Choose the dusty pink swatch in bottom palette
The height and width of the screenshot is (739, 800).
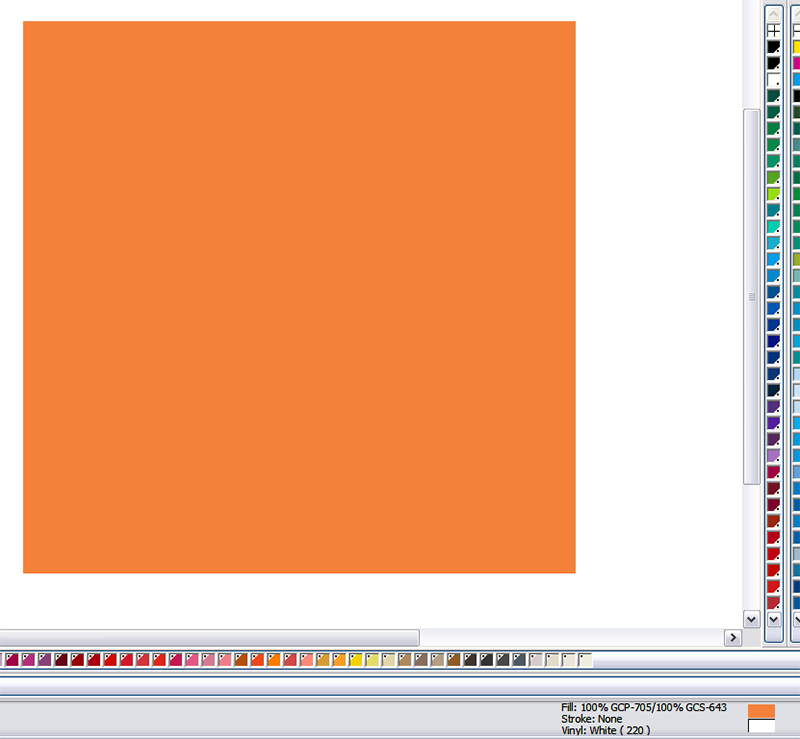click(x=208, y=660)
